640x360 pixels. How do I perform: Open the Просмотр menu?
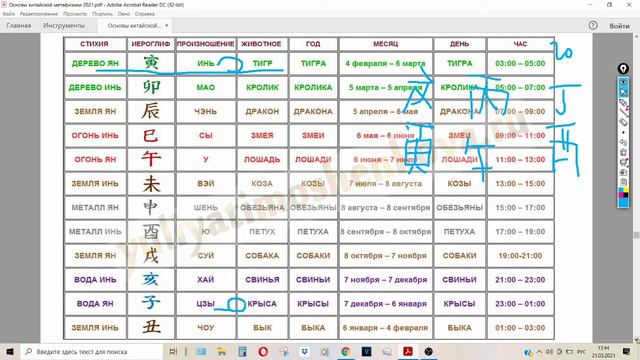75,14
